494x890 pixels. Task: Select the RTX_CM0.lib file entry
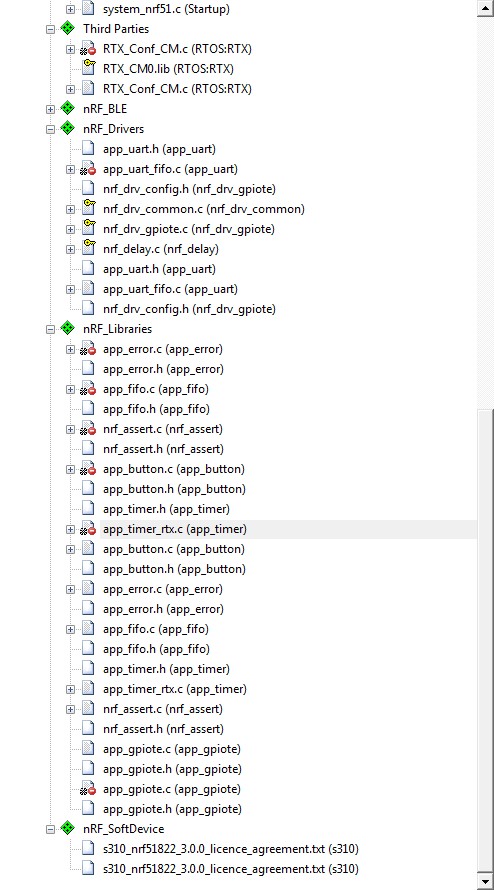pos(168,69)
